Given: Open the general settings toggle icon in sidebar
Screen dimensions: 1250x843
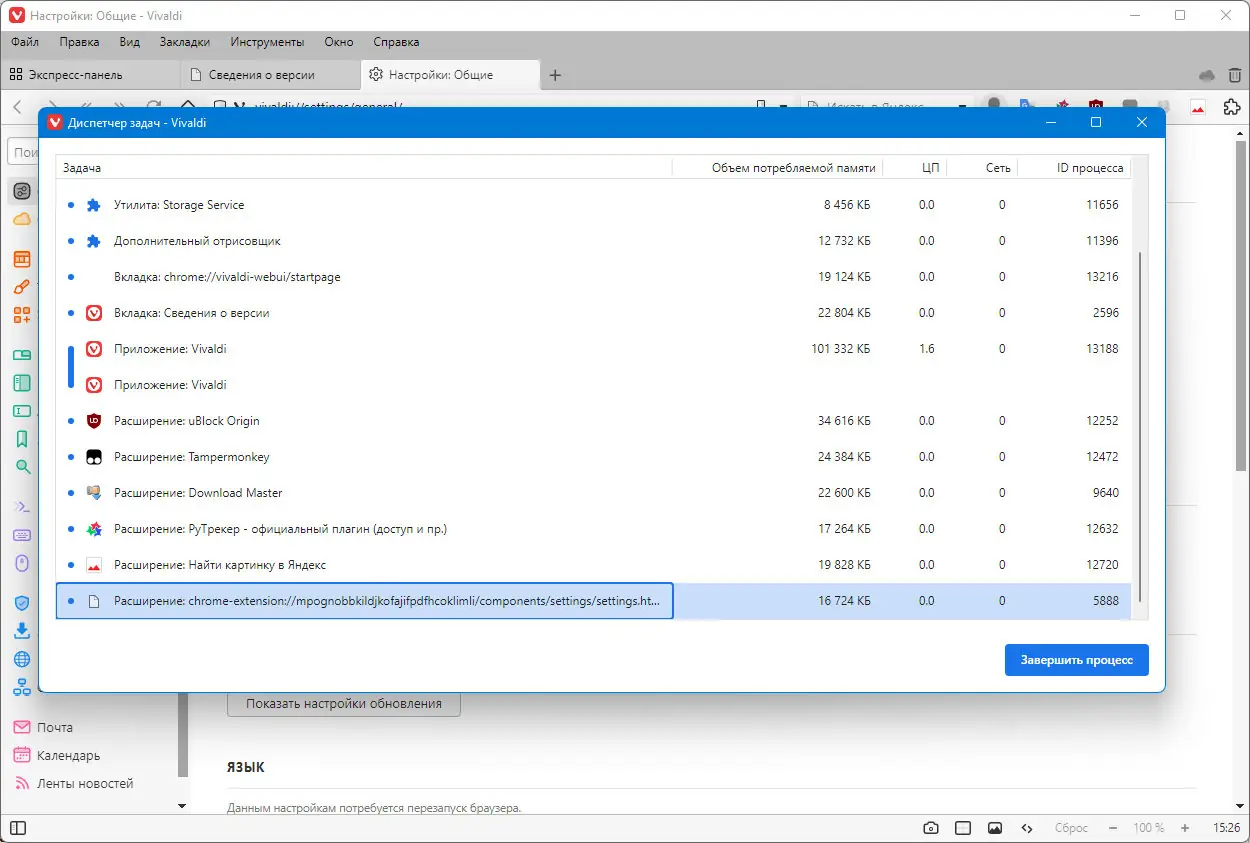Looking at the screenshot, I should click(21, 191).
